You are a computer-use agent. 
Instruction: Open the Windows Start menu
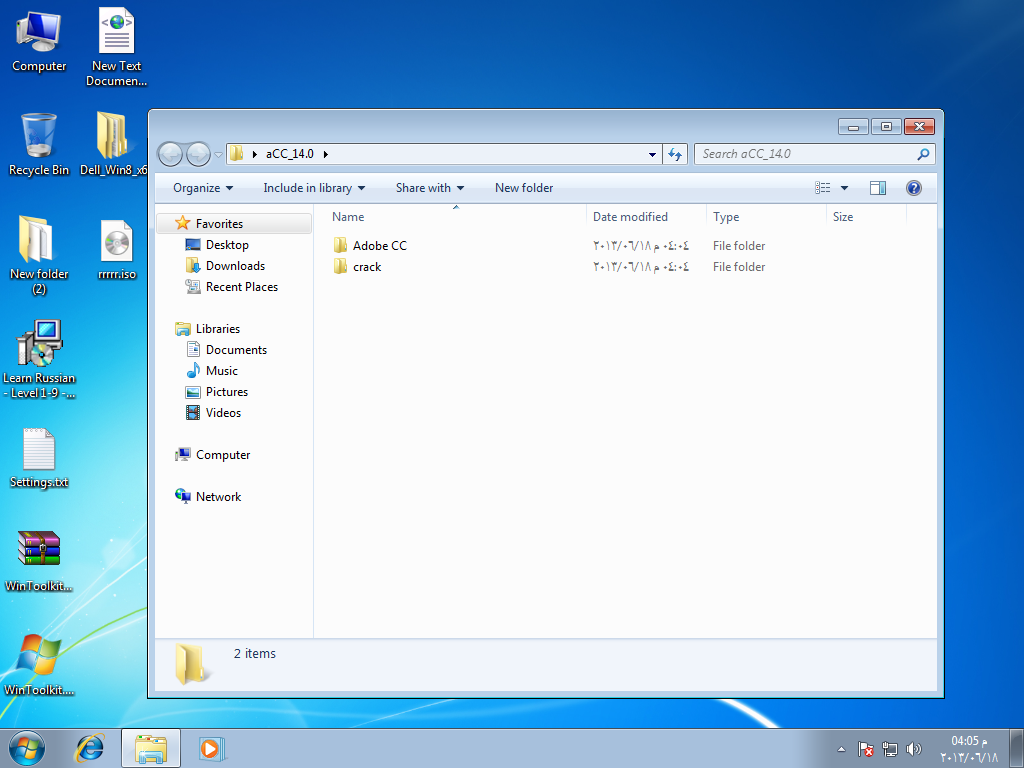27,748
